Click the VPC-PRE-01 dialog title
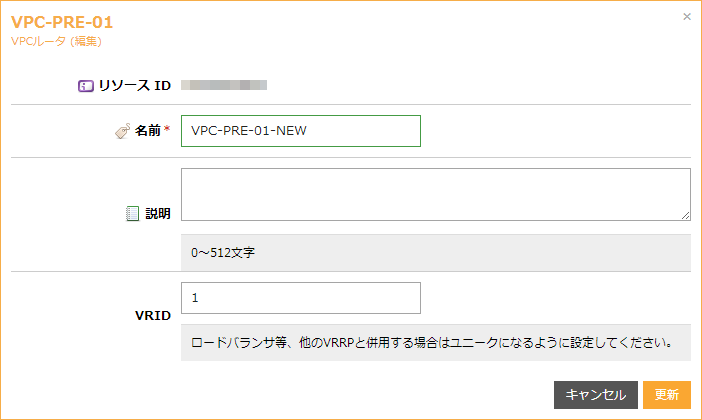Image resolution: width=702 pixels, height=420 pixels. point(62,22)
